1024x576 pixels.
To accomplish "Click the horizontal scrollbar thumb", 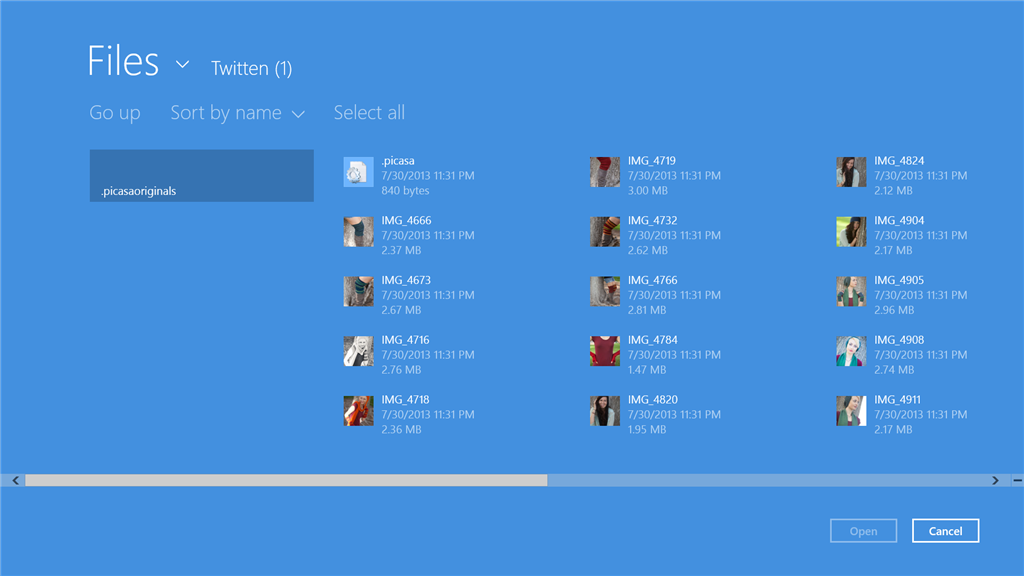I will (x=286, y=480).
